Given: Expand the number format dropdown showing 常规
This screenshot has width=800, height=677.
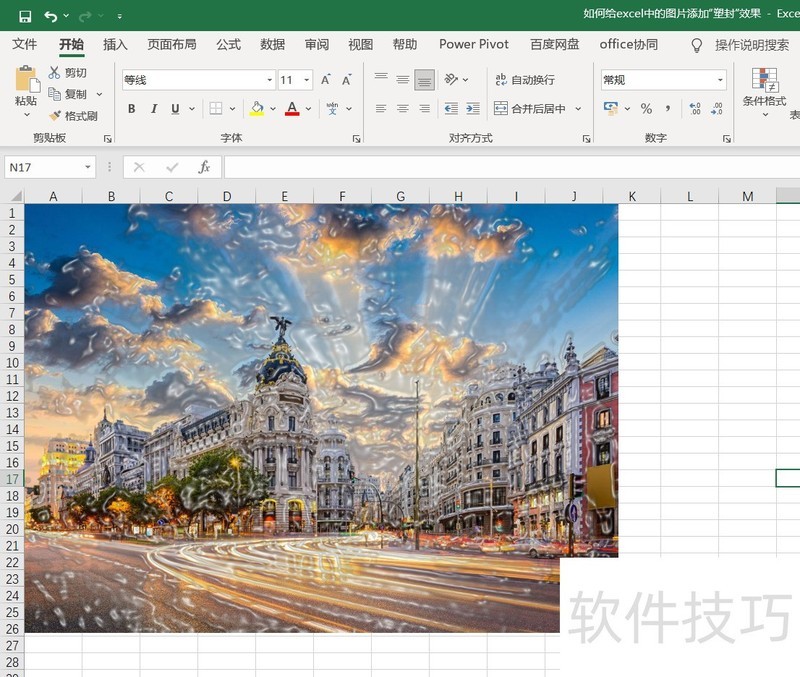Looking at the screenshot, I should 720,80.
